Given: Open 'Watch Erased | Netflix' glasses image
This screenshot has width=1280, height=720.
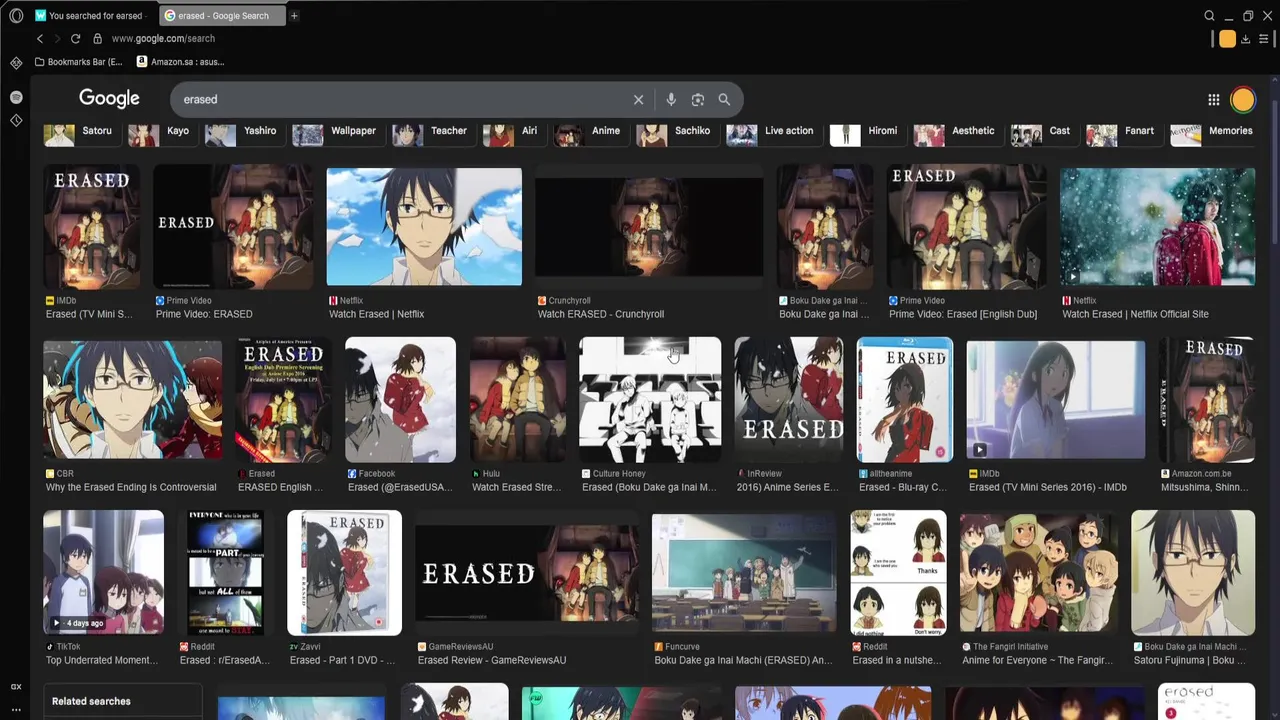Looking at the screenshot, I should tap(424, 227).
